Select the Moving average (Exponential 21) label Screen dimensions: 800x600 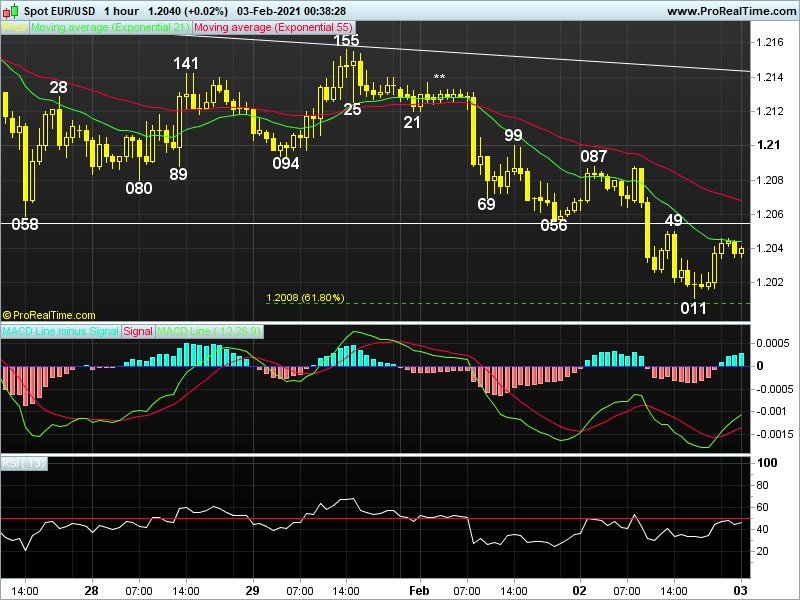(110, 29)
